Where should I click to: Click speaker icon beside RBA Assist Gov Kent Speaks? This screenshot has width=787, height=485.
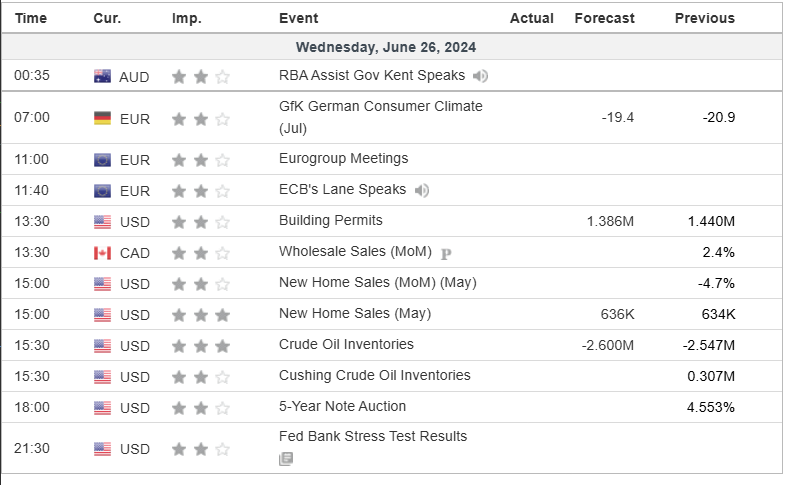(480, 76)
